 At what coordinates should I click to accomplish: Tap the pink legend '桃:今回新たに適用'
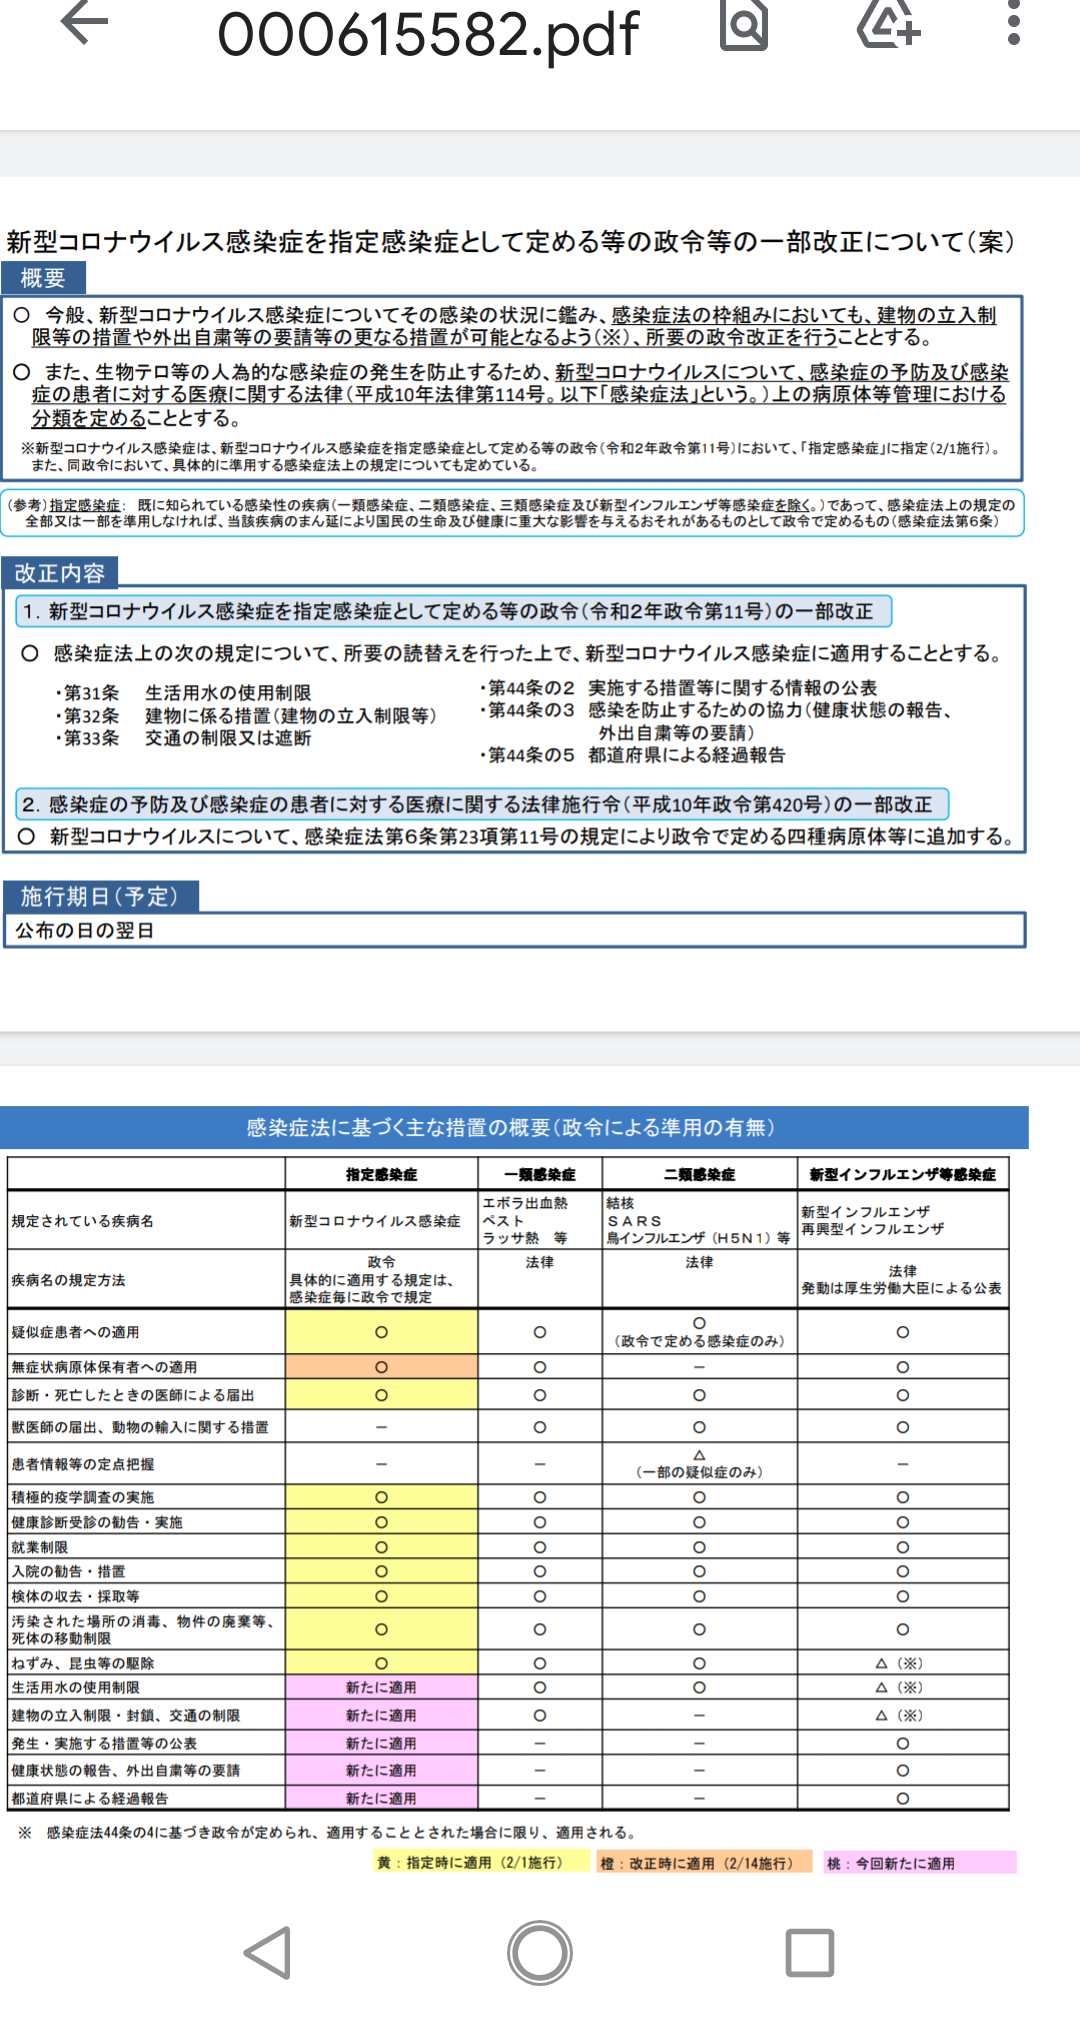point(920,1862)
